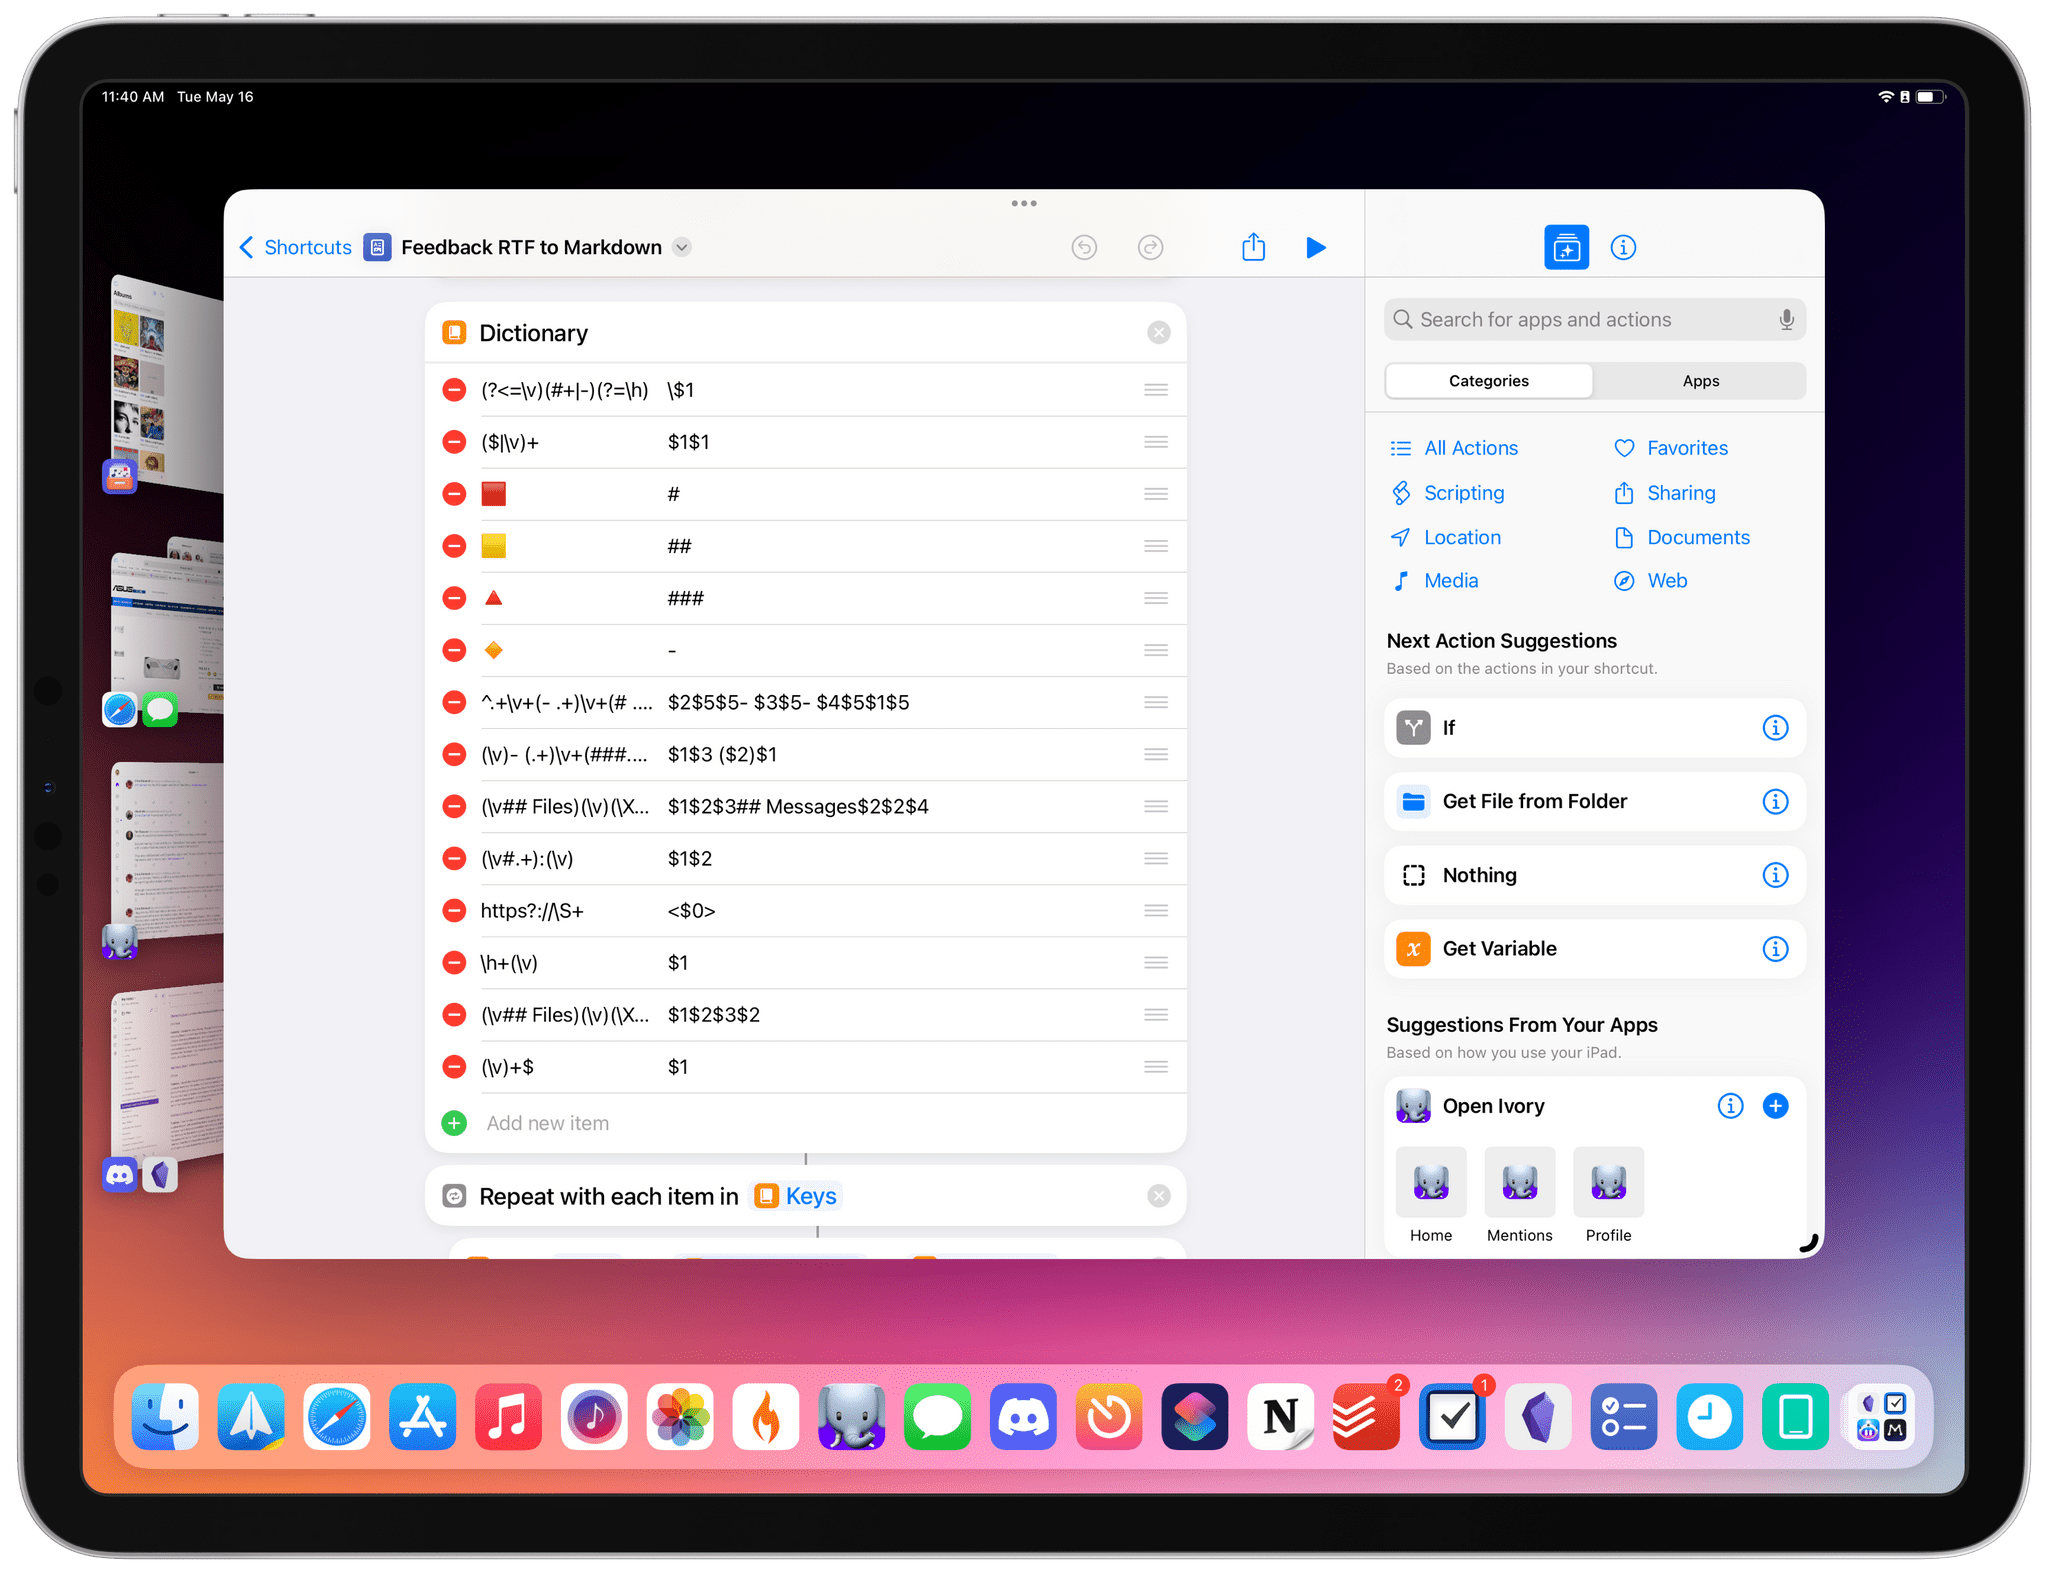
Task: Edit the $2$5$5- $3$5- $4$5$1$5 value
Action: (x=788, y=702)
